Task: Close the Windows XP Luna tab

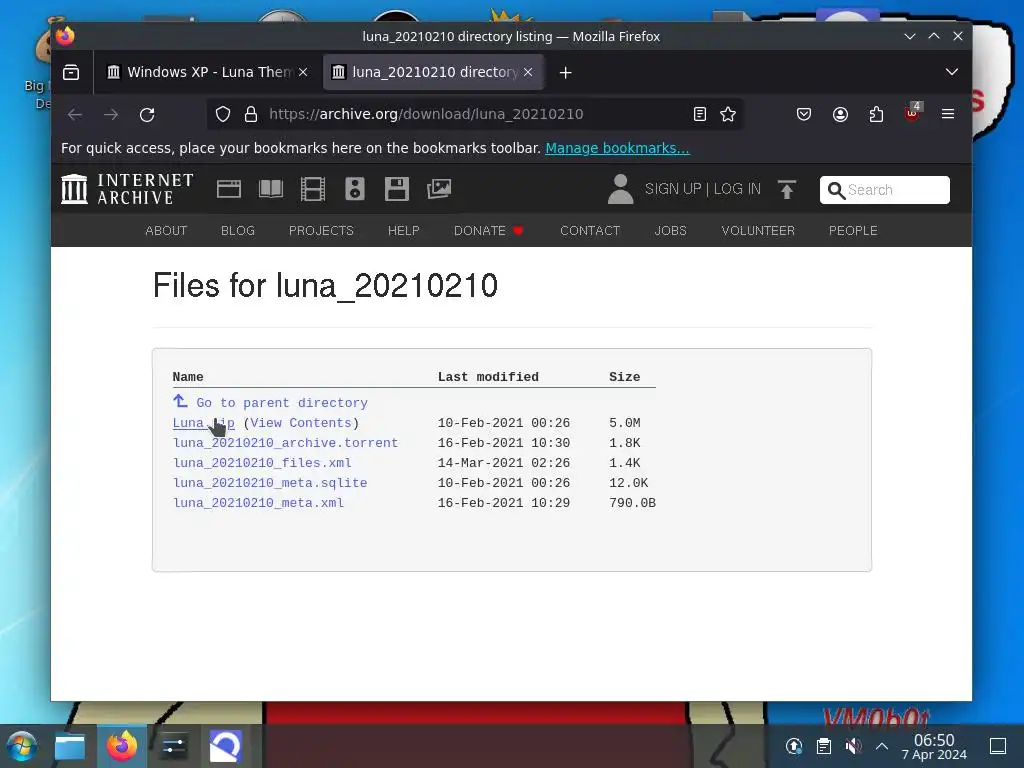Action: (x=303, y=72)
